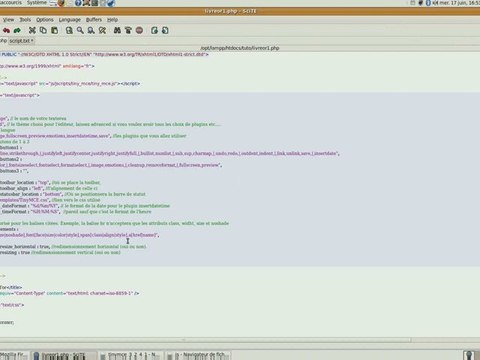Open the Système menu in top panel
The width and height of the screenshot is (480, 360).
click(37, 3)
